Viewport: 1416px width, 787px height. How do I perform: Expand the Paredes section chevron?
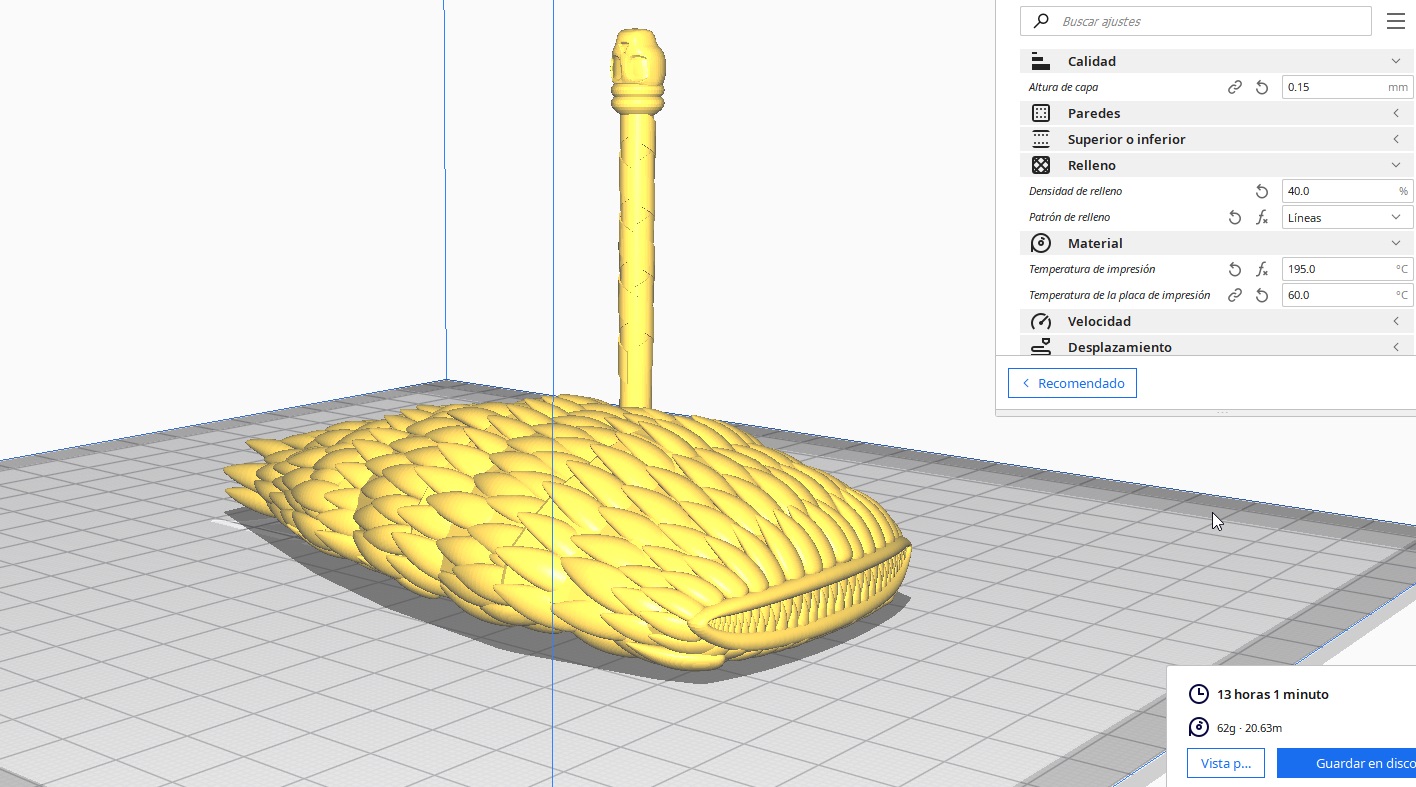click(1396, 113)
